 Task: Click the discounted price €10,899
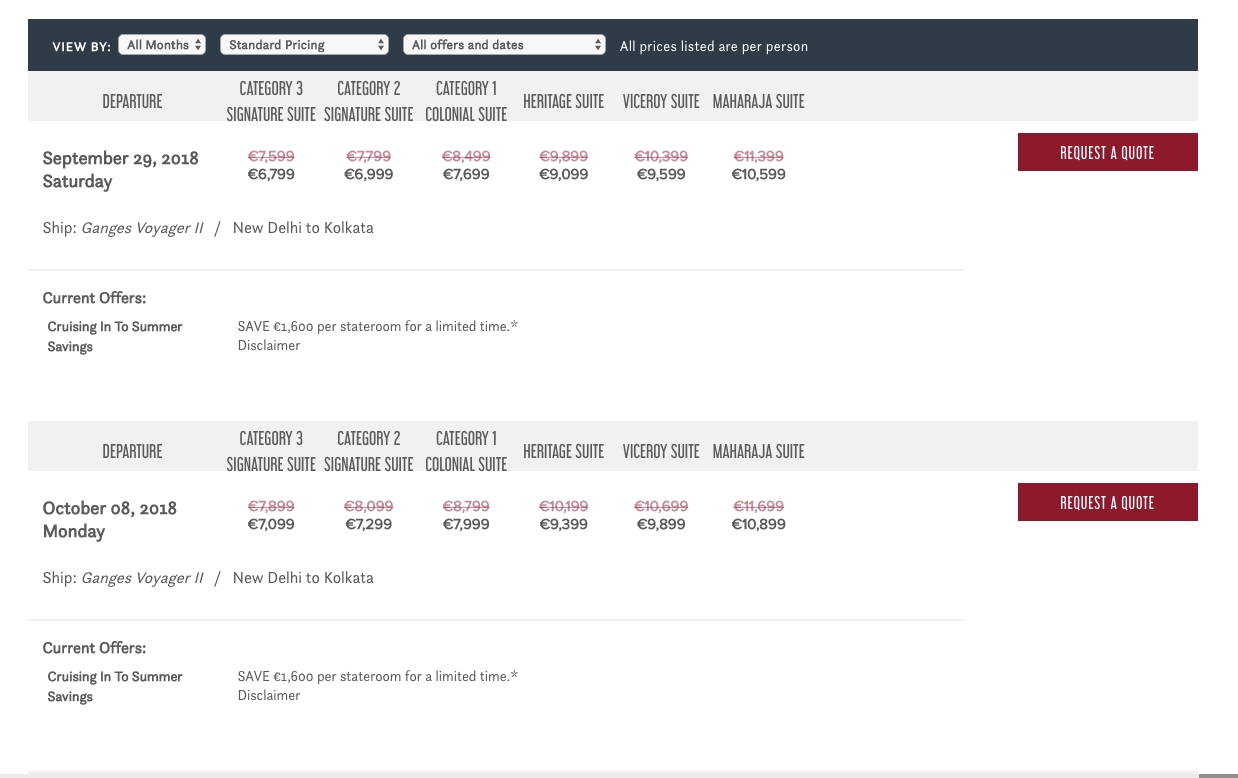coord(759,524)
